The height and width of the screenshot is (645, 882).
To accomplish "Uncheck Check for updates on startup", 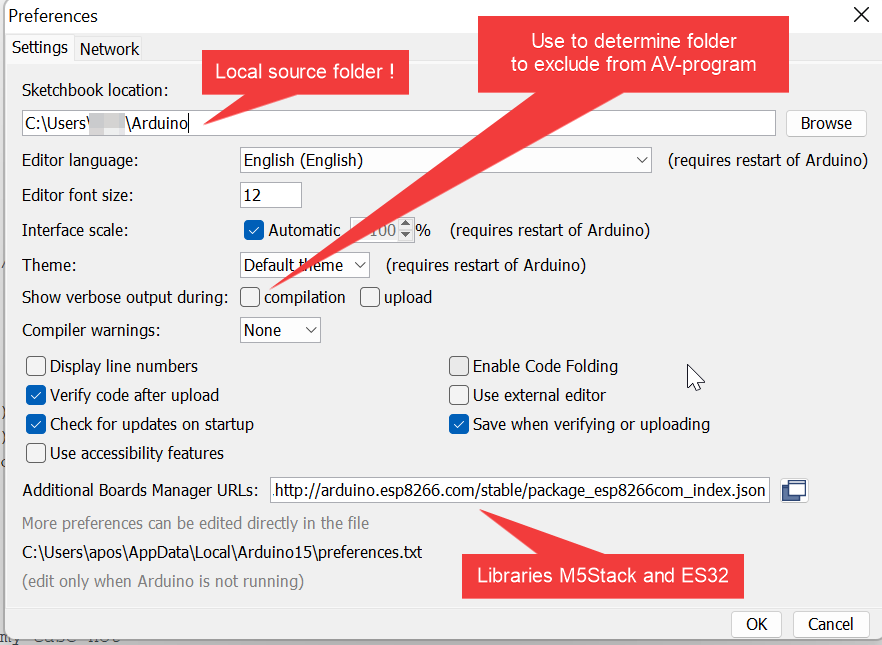I will [x=35, y=424].
